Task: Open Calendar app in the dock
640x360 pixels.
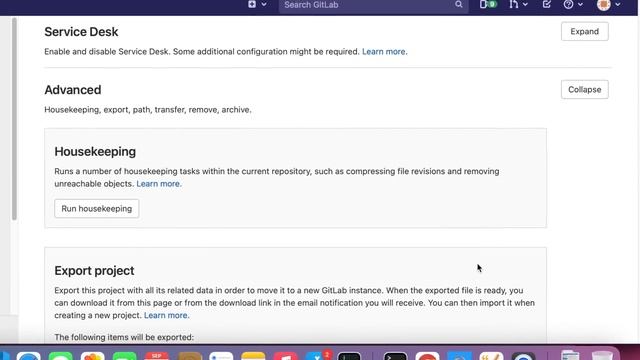Action: (156, 356)
